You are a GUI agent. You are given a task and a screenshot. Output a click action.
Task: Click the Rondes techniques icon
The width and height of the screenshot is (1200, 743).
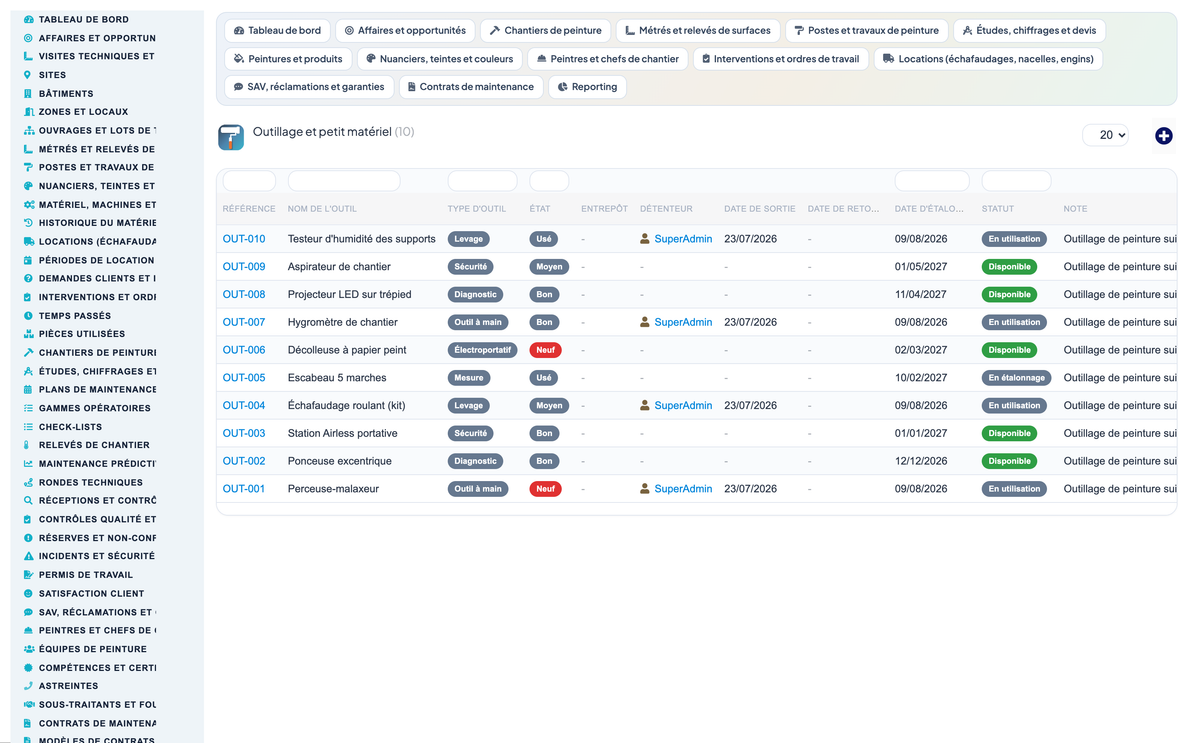click(28, 482)
